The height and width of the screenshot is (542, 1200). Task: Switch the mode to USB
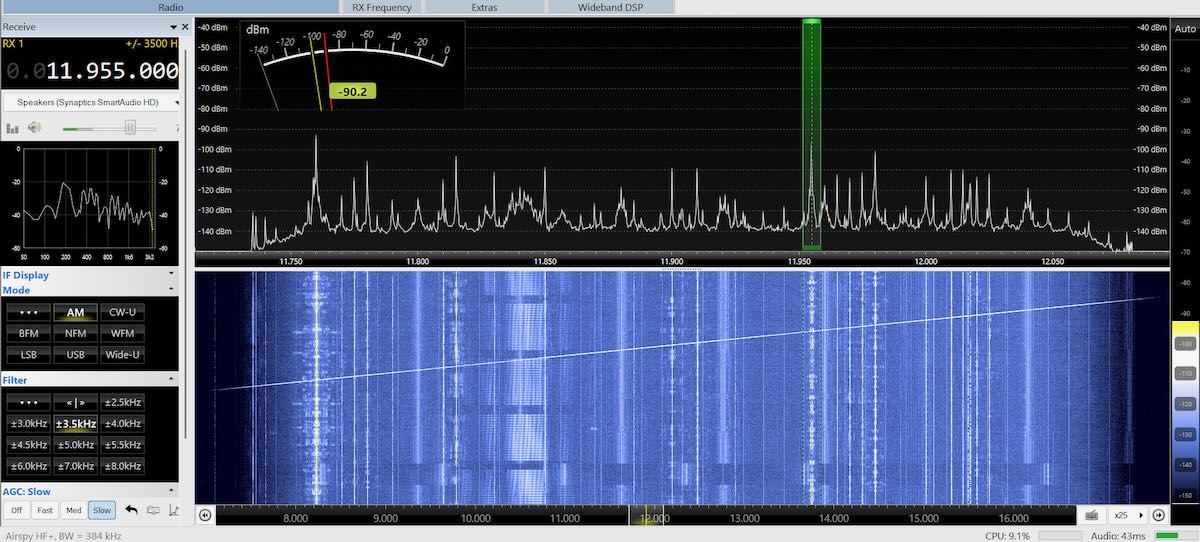pos(75,355)
